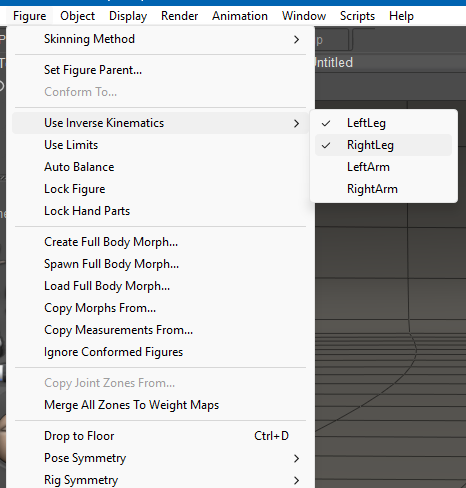The image size is (466, 488).
Task: Enable inverse kinematics for RightArm
Action: click(384, 189)
